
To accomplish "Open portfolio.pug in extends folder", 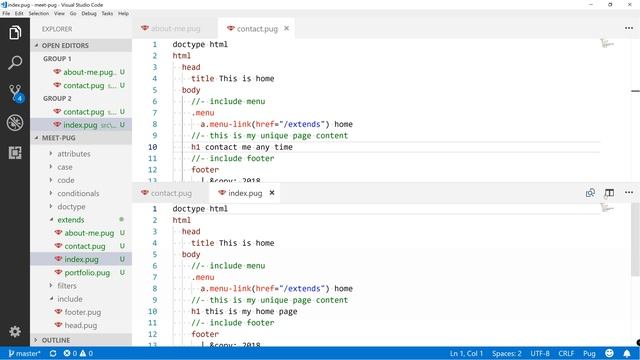I will (81, 272).
